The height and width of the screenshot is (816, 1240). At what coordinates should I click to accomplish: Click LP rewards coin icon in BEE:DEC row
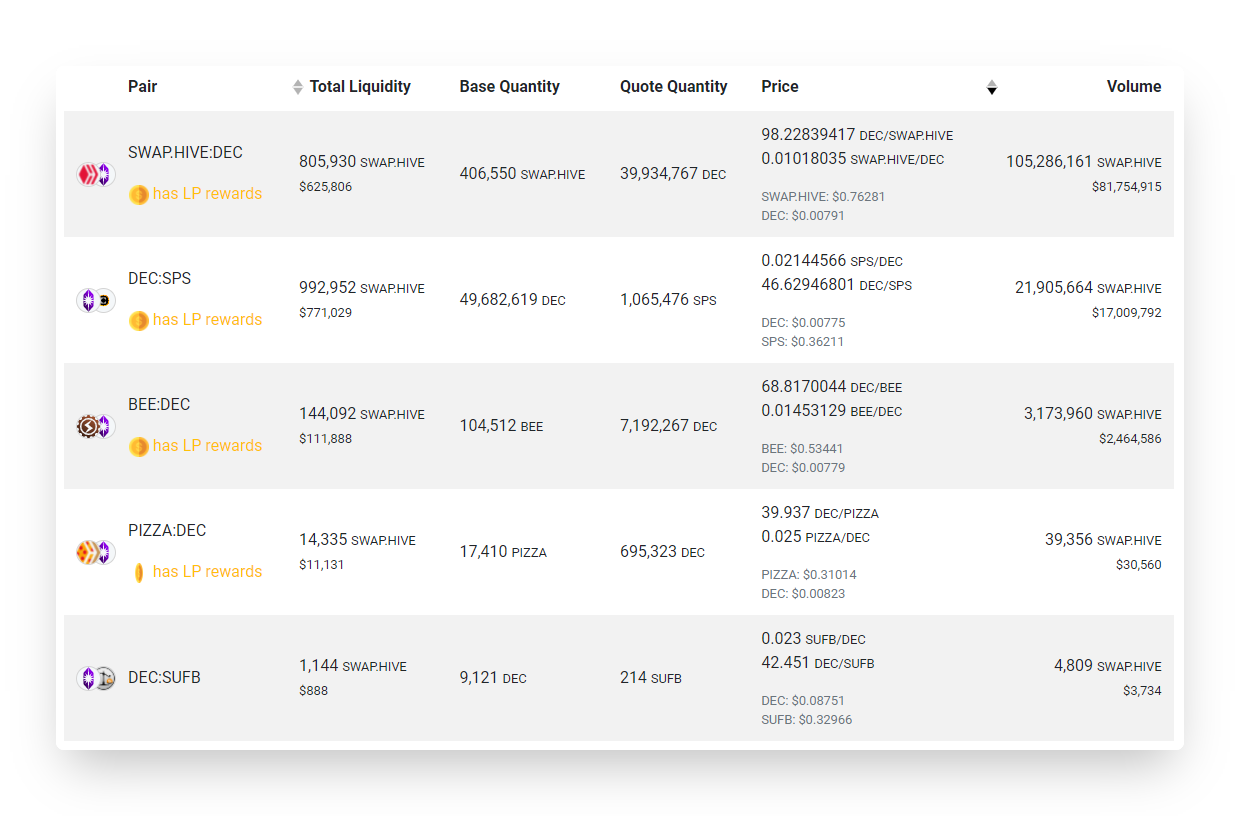tap(139, 446)
